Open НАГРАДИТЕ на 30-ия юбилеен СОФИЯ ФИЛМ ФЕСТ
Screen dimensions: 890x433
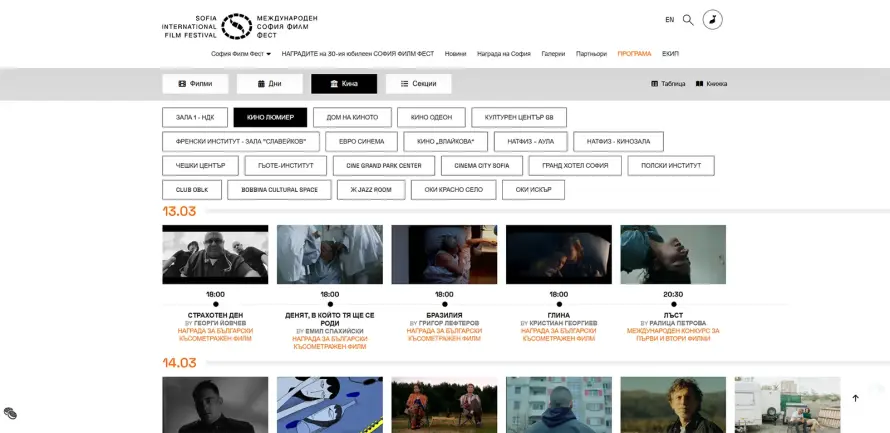tap(358, 54)
